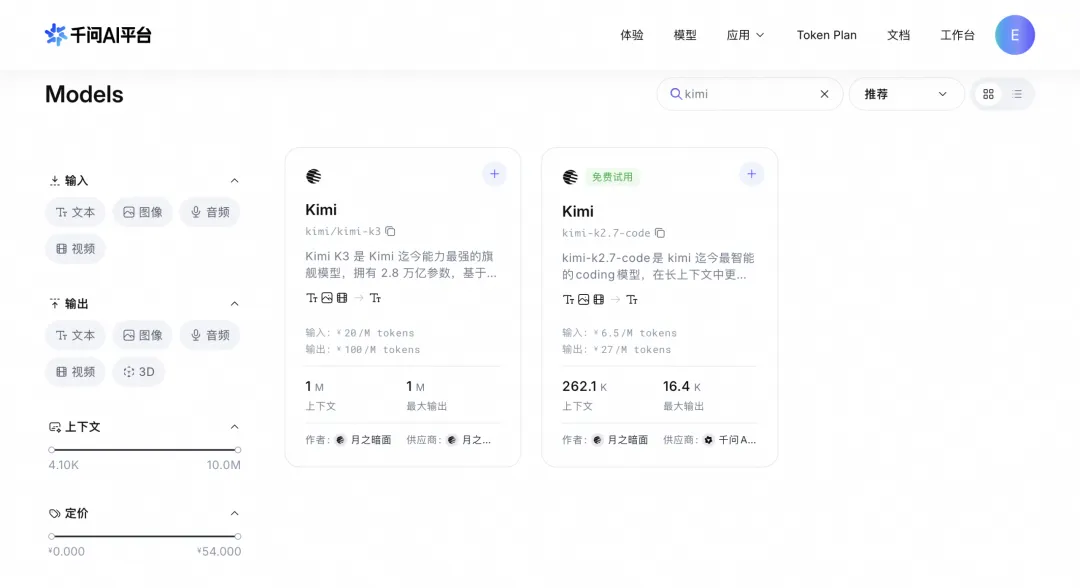Click the 上下文 slider minimum handle

[x=52, y=450]
